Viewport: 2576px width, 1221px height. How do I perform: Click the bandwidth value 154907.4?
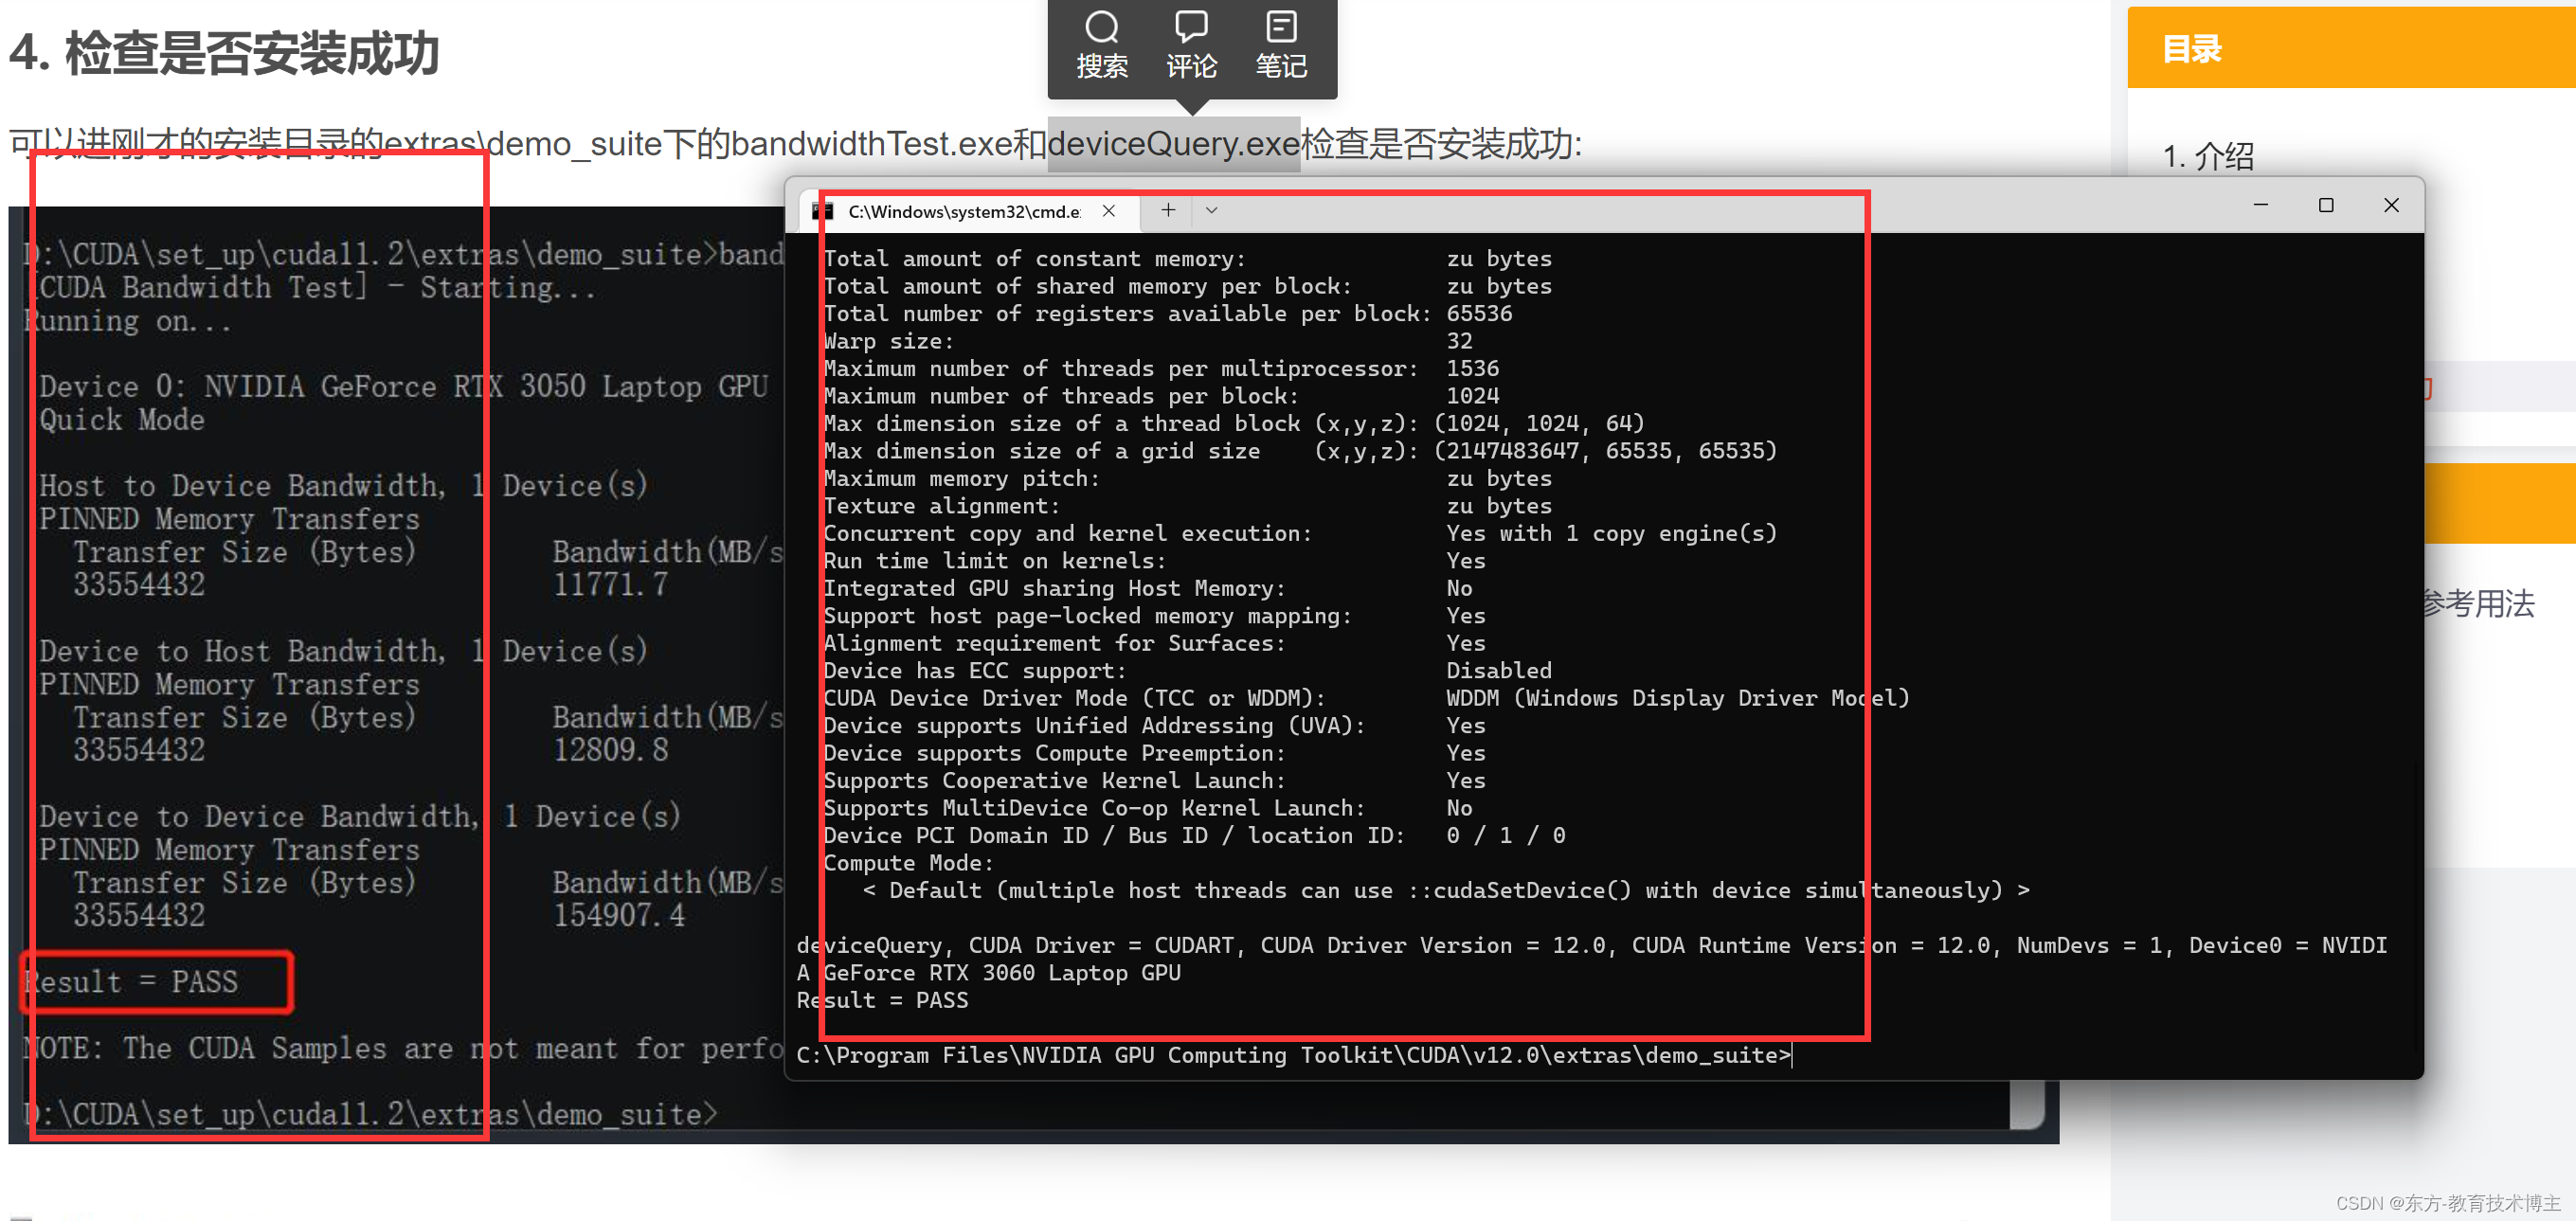click(x=619, y=914)
